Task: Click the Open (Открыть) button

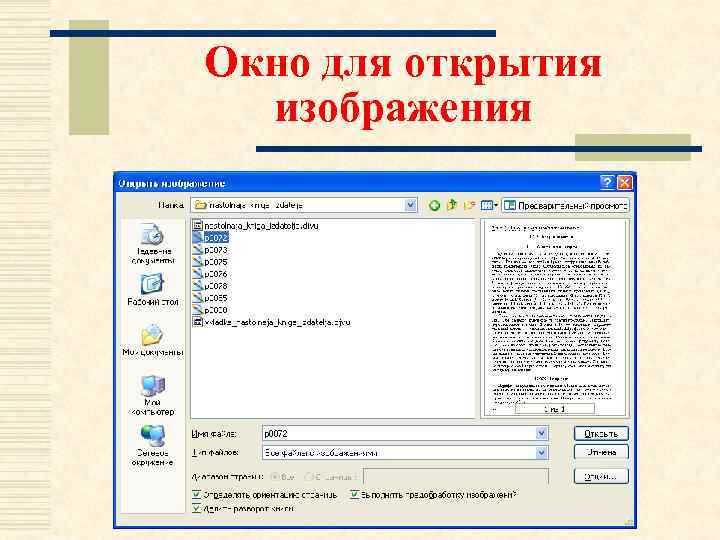Action: point(601,433)
